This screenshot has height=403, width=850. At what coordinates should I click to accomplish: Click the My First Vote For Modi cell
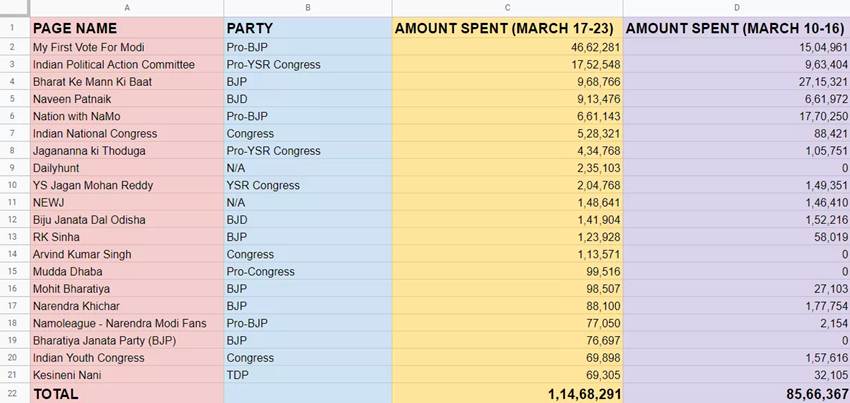click(126, 47)
